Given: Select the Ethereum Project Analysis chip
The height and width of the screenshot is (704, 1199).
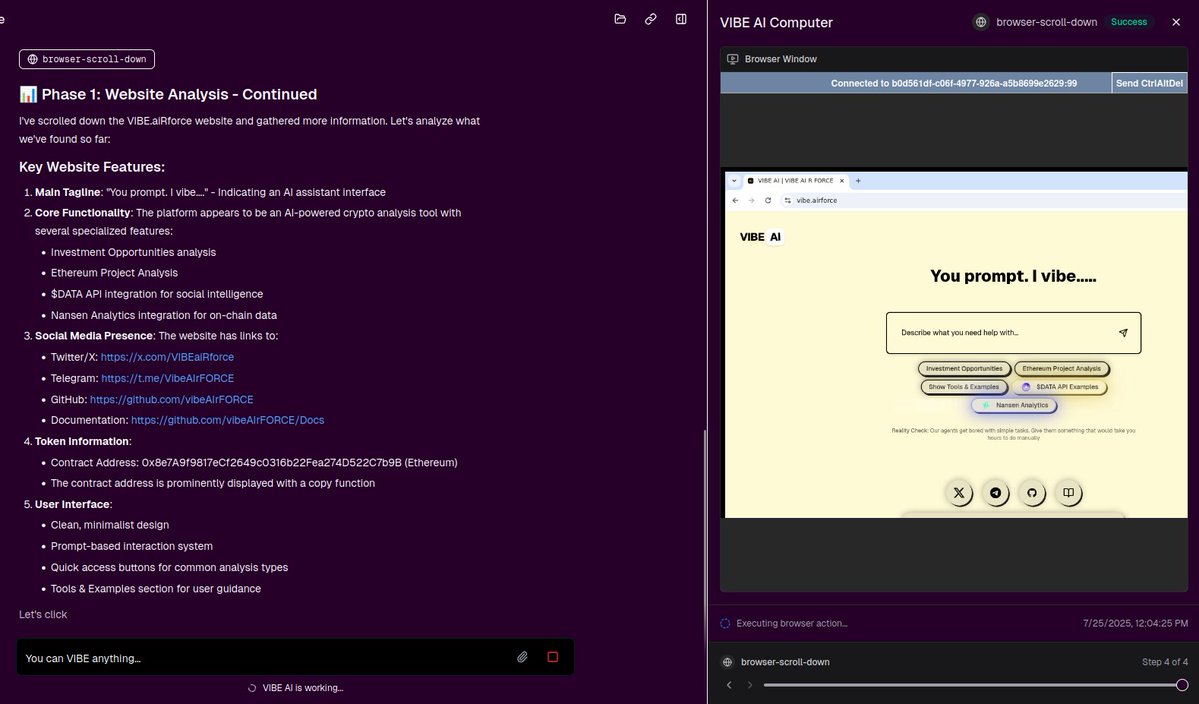Looking at the screenshot, I should coord(1061,368).
